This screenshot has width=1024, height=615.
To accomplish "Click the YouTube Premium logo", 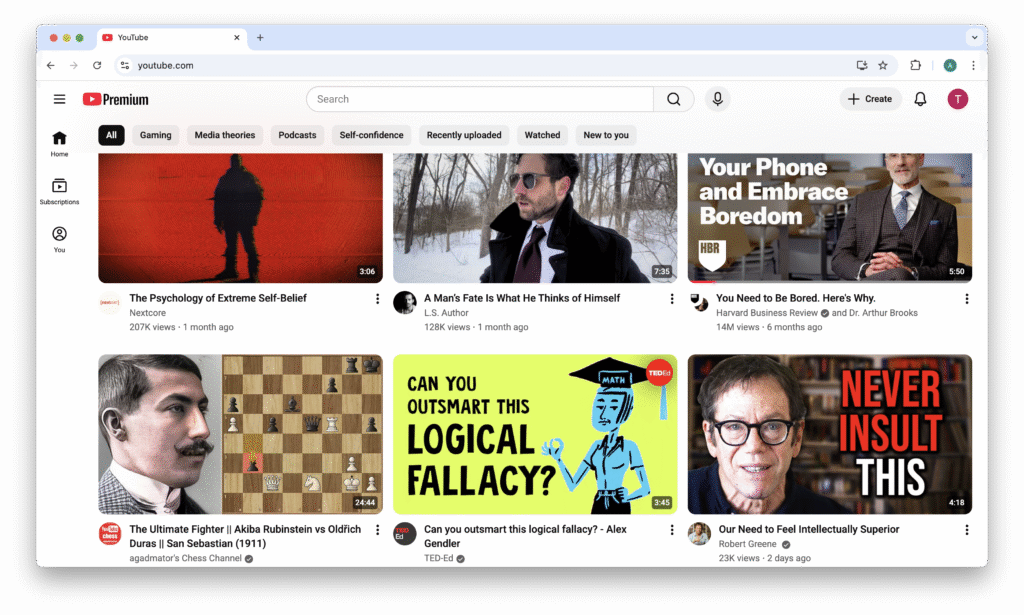I will [x=116, y=99].
